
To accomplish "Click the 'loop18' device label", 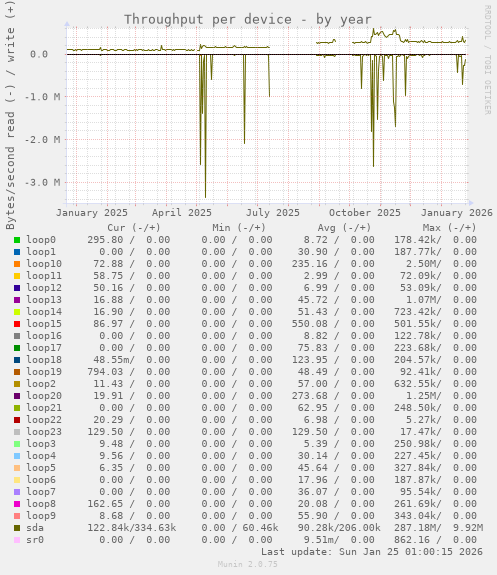I will point(44,360).
